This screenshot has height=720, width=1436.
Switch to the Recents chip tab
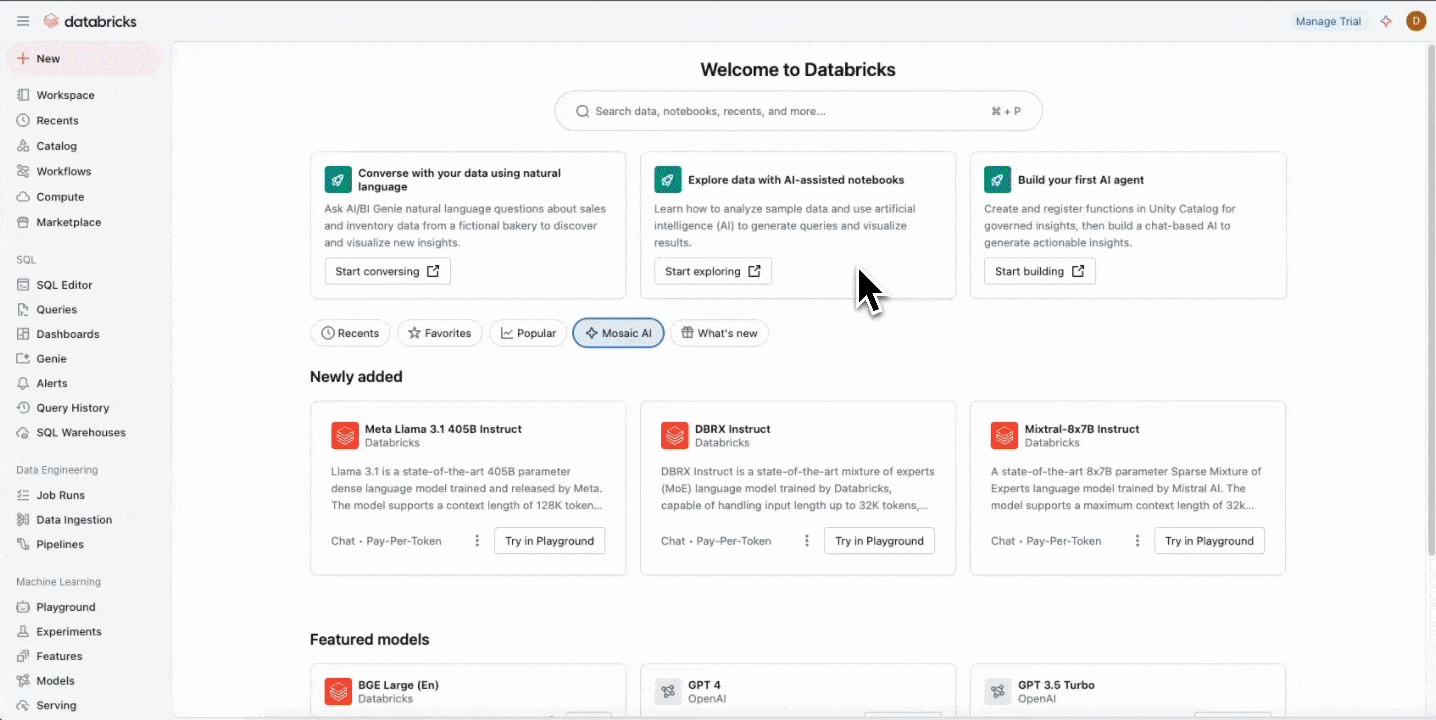click(x=350, y=333)
